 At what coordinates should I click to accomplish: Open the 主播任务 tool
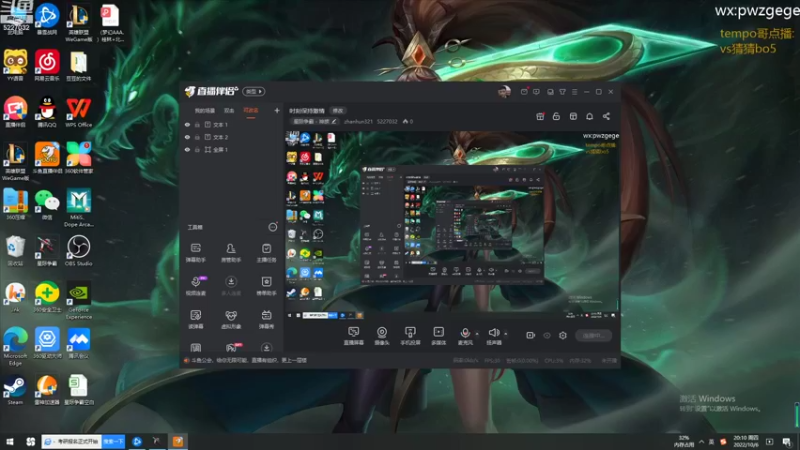click(x=266, y=253)
